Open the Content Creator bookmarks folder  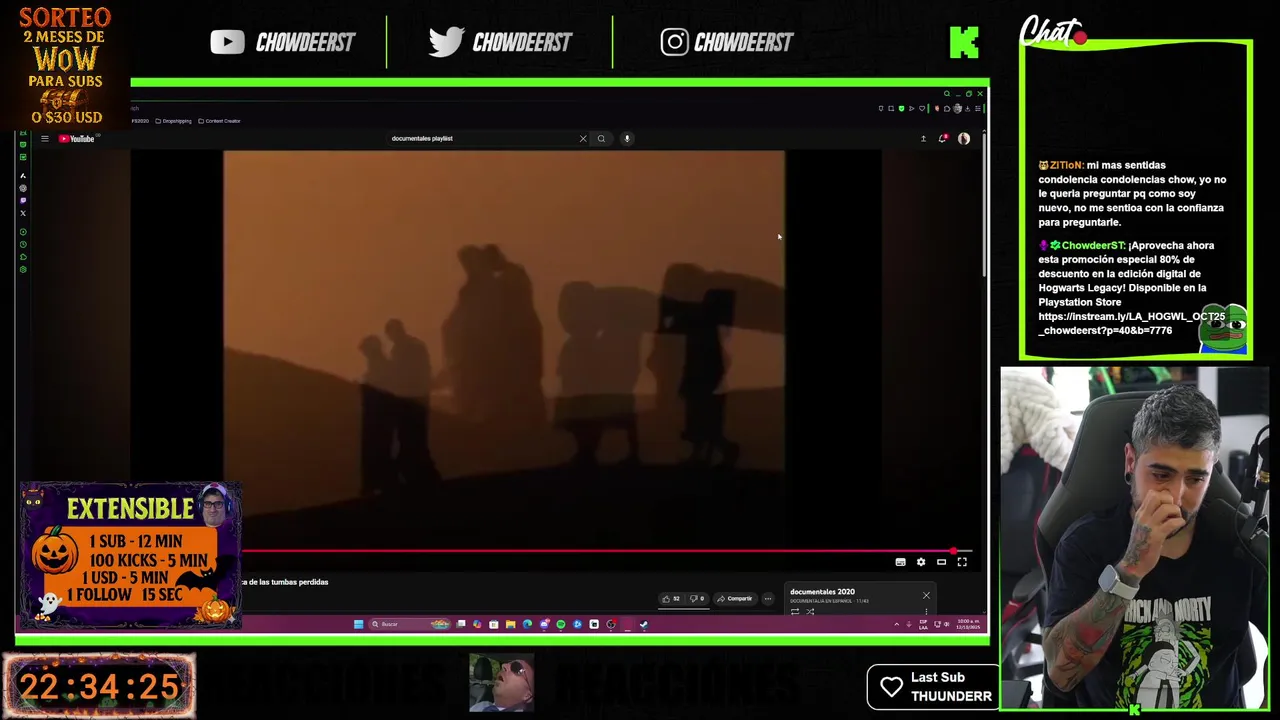(x=219, y=121)
